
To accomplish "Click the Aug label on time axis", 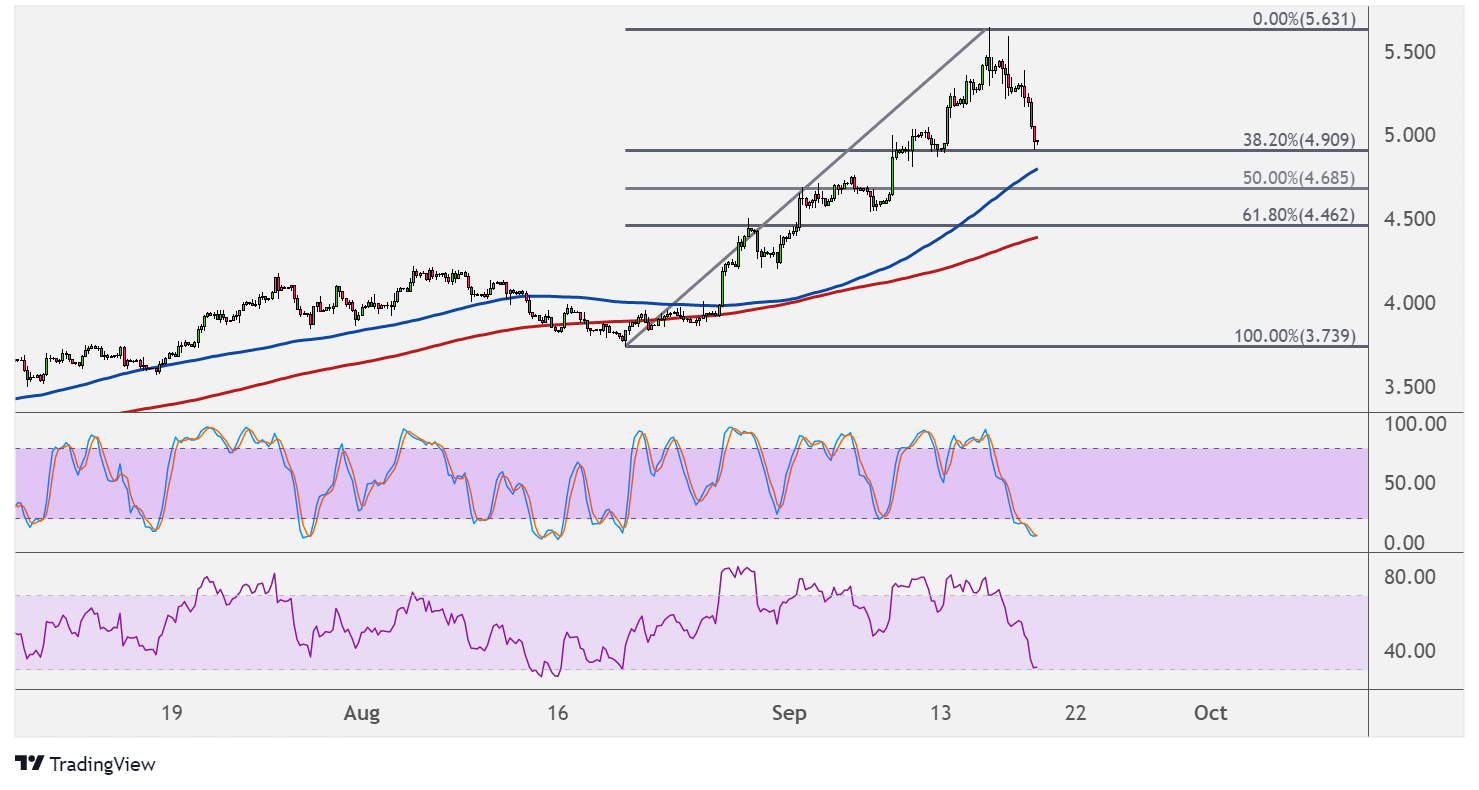I will click(x=362, y=713).
